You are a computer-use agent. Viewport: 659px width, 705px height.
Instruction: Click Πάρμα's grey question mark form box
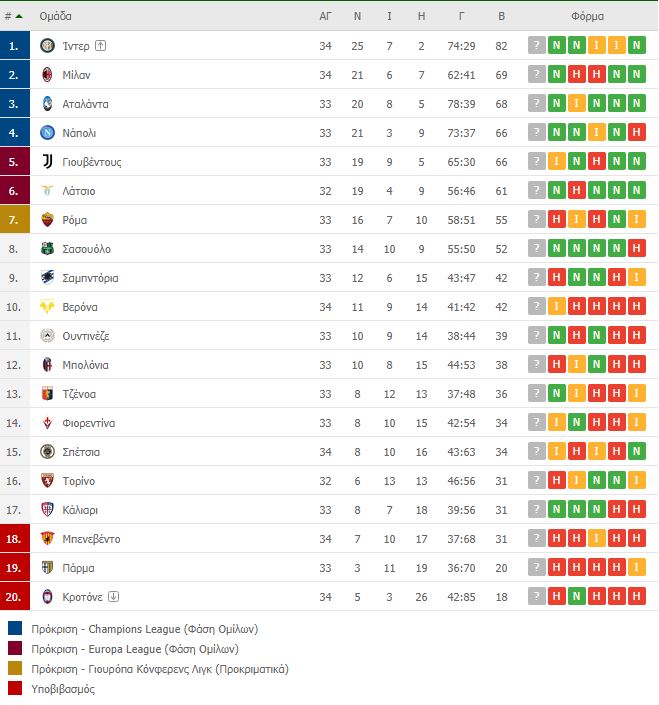tap(537, 568)
